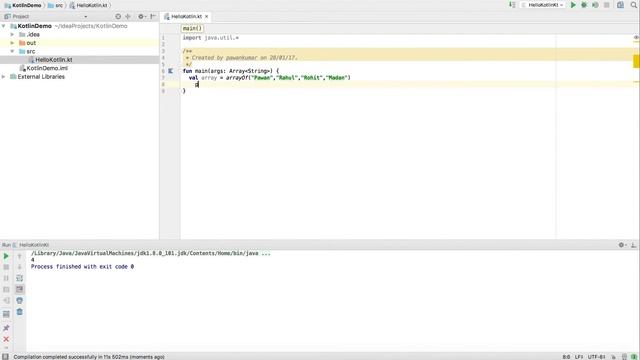This screenshot has height=360, width=640.
Task: Toggle soft-wrap in console
Action: tap(19, 278)
